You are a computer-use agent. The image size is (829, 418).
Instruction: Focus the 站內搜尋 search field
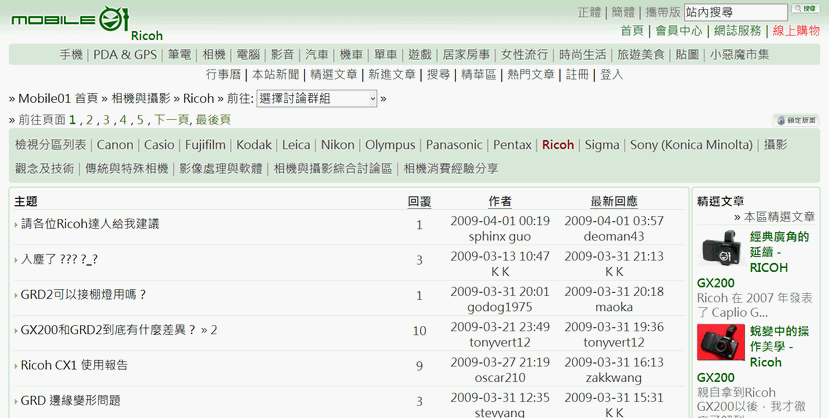735,12
